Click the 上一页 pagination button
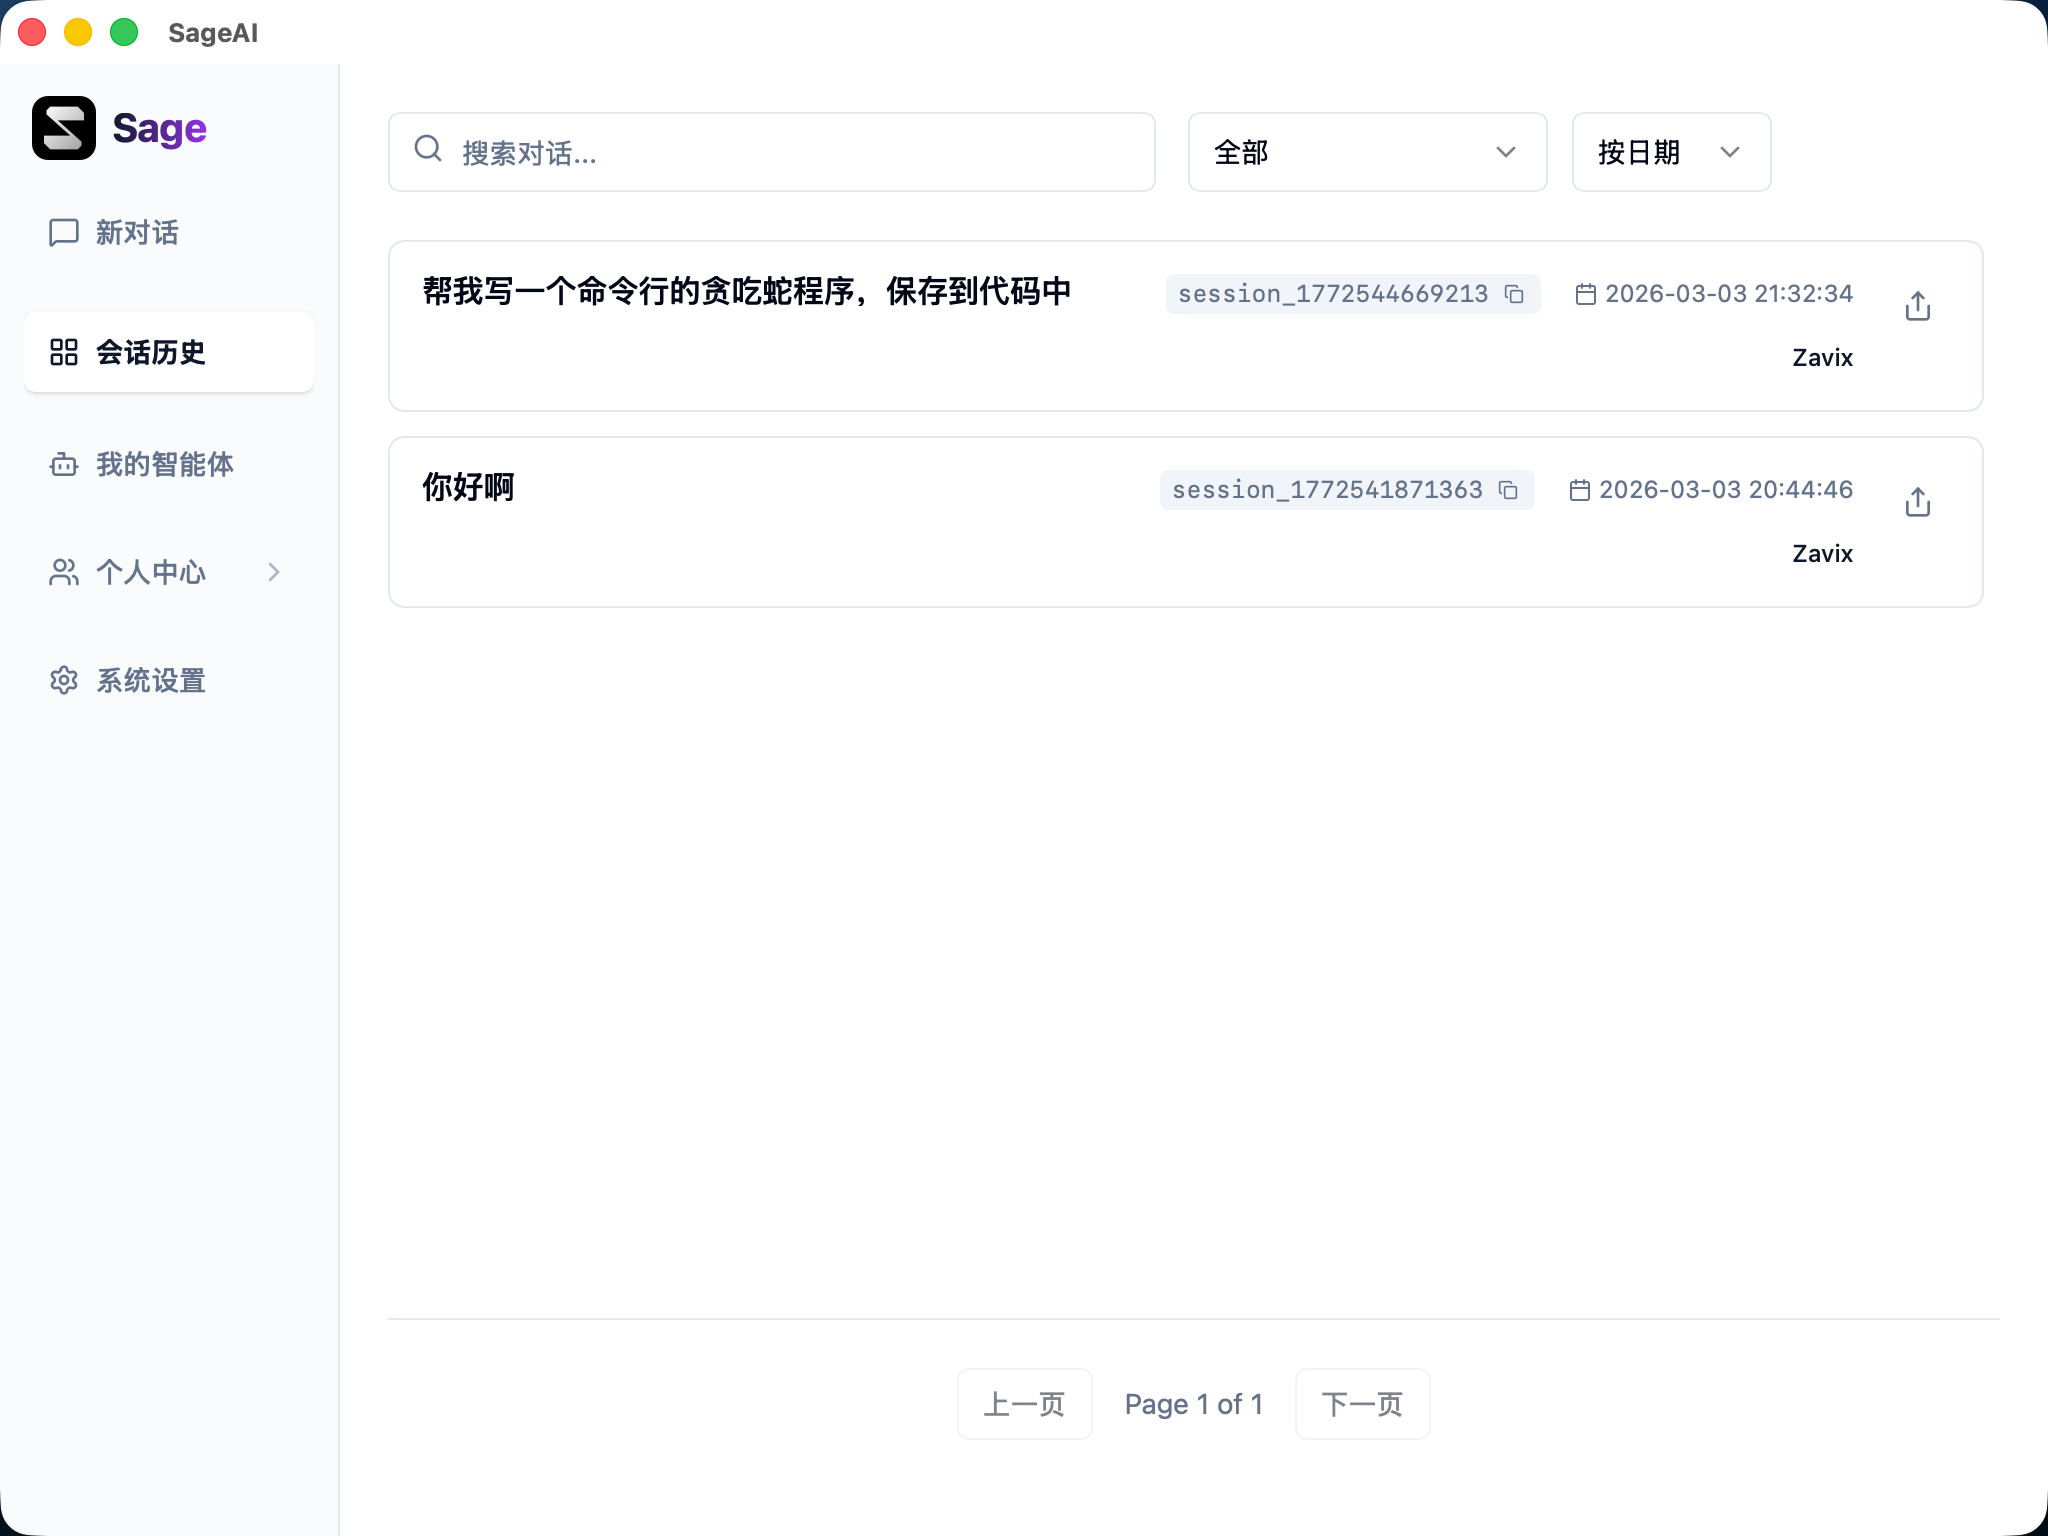Viewport: 2048px width, 1536px height. pyautogui.click(x=1025, y=1404)
